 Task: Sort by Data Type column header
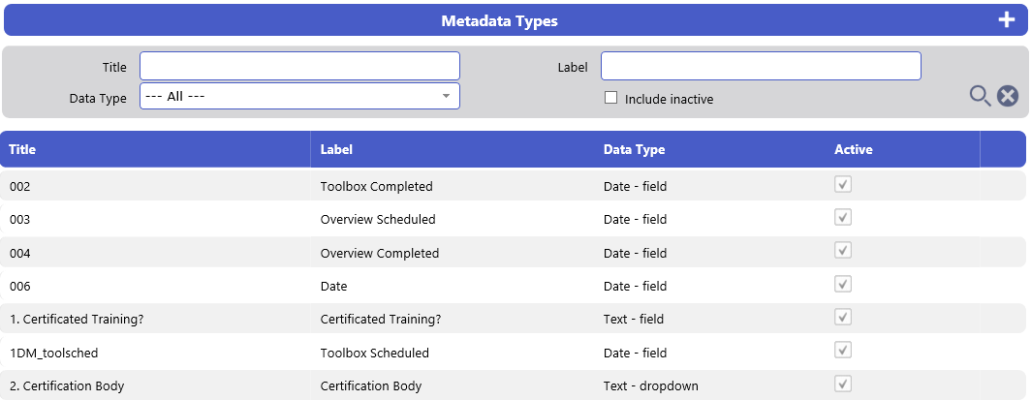[x=634, y=149]
